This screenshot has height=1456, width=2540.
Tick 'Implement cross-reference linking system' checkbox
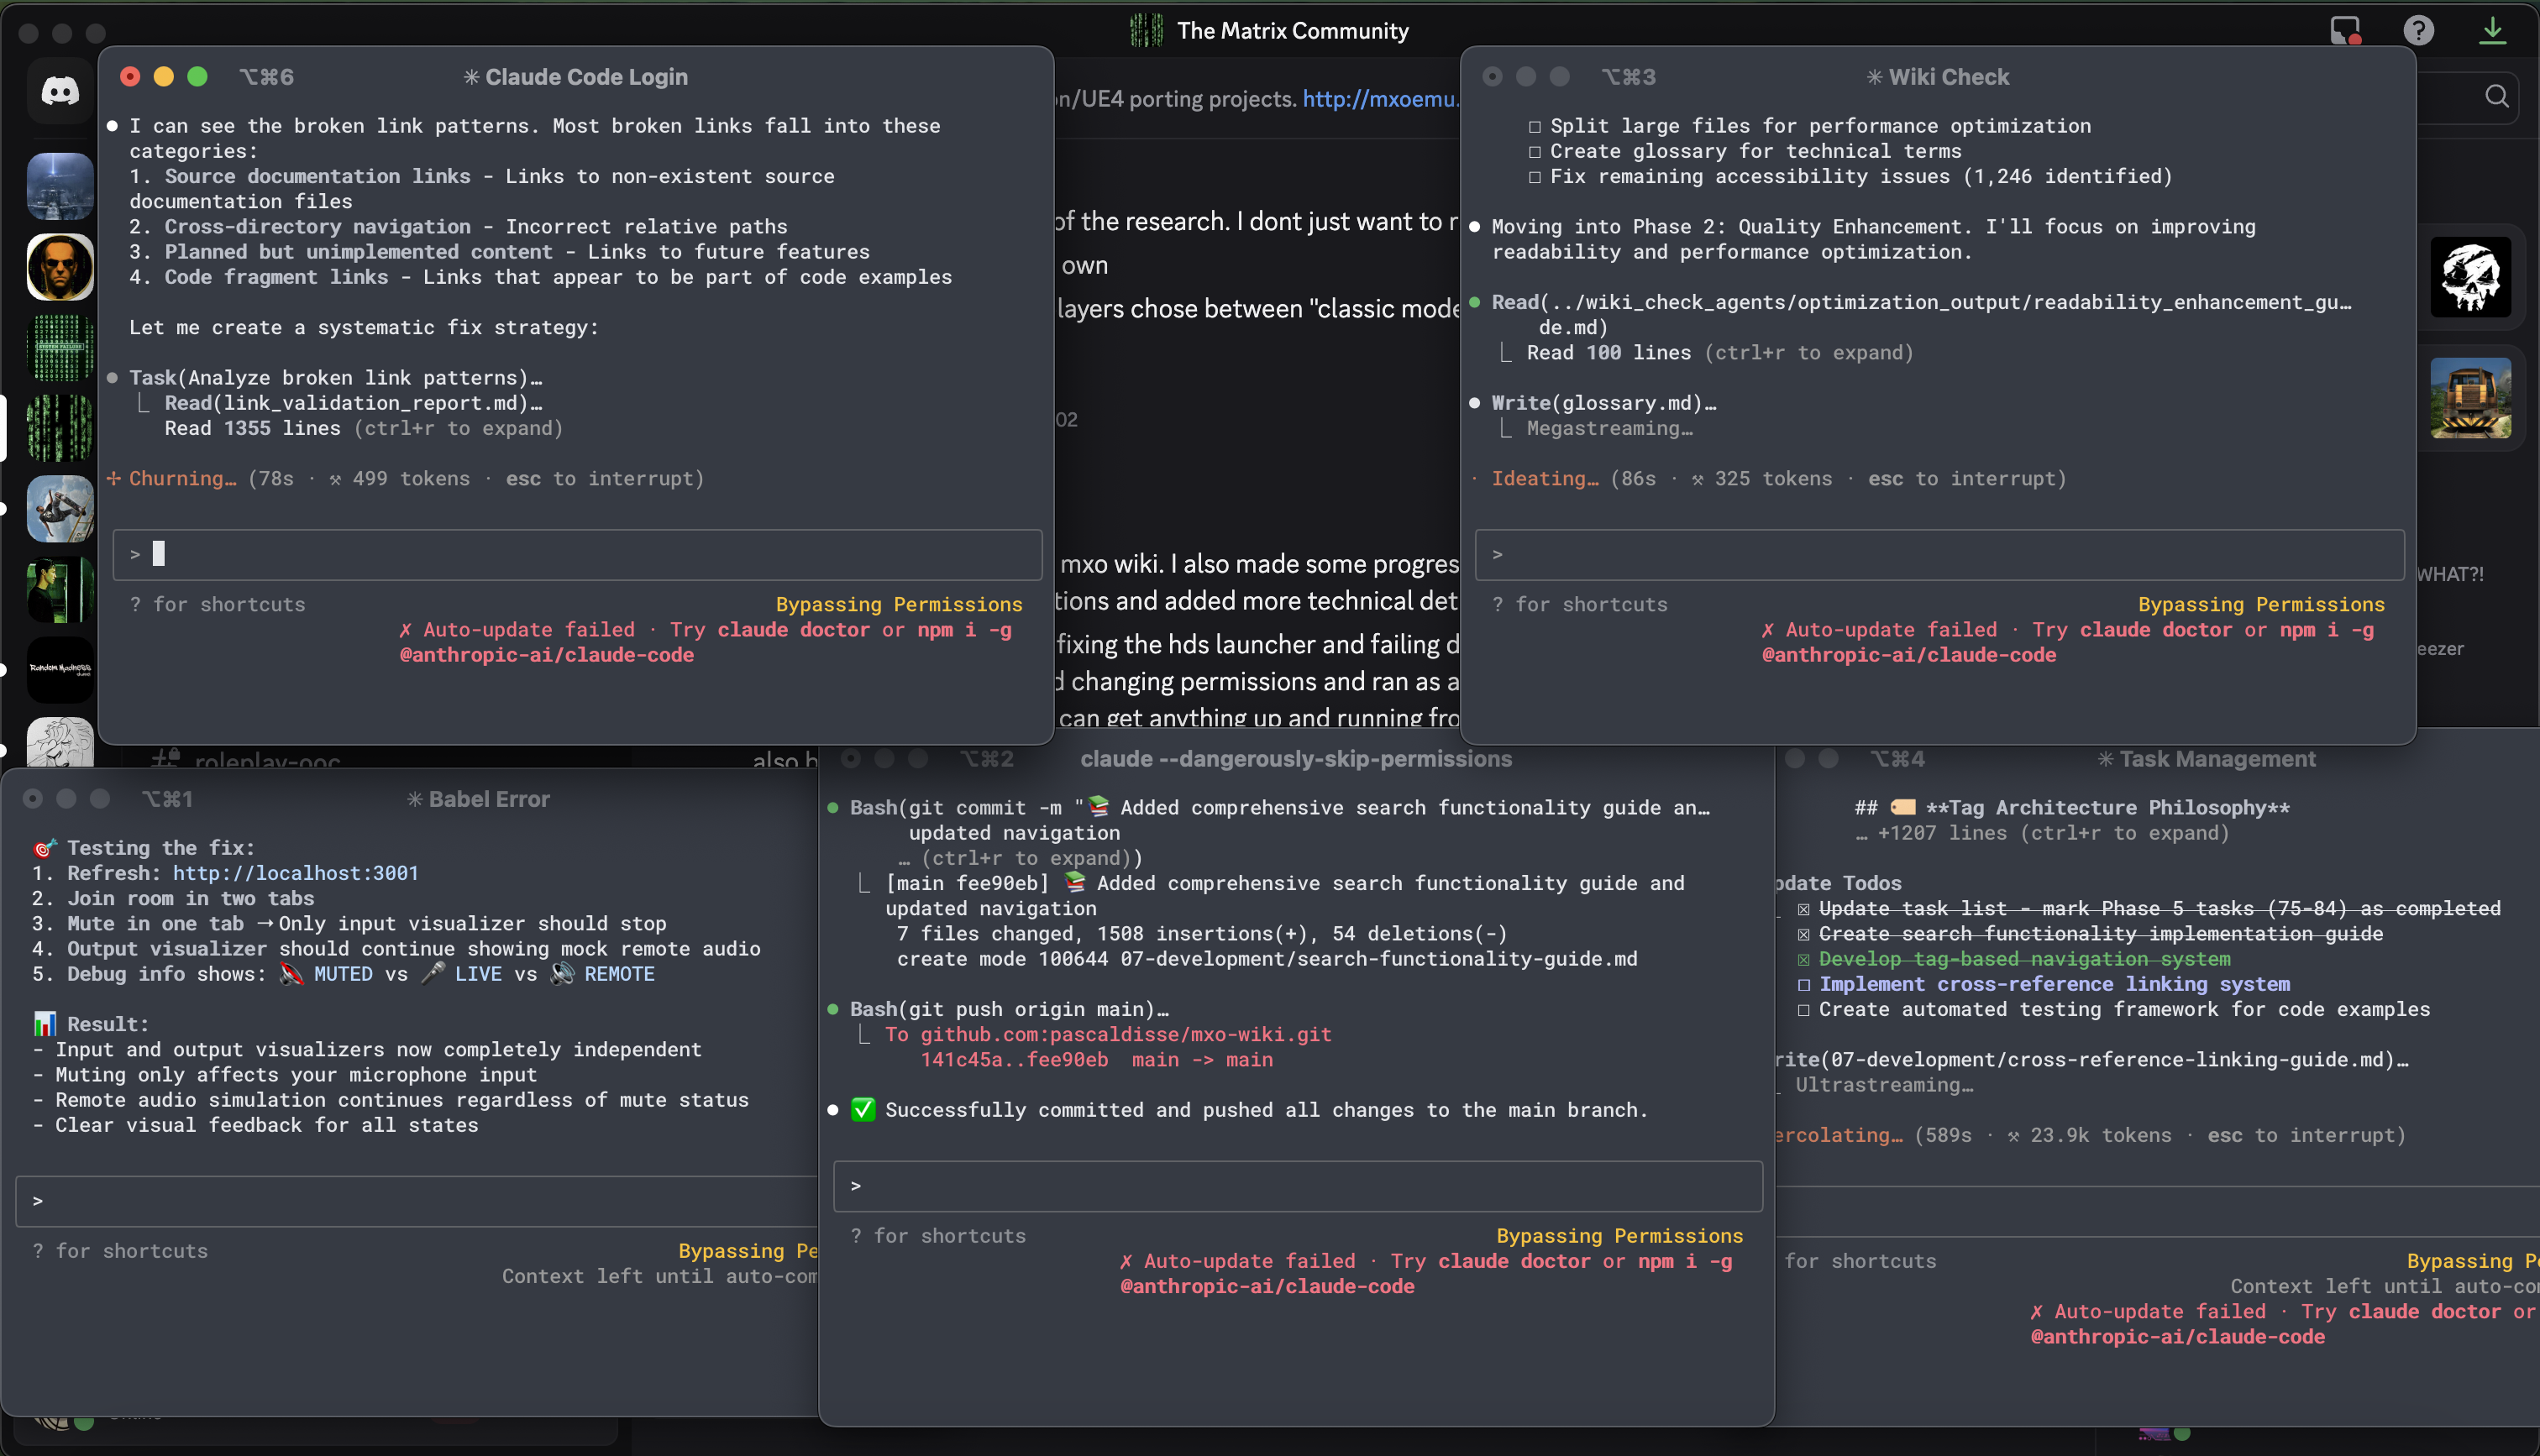pyautogui.click(x=1803, y=985)
